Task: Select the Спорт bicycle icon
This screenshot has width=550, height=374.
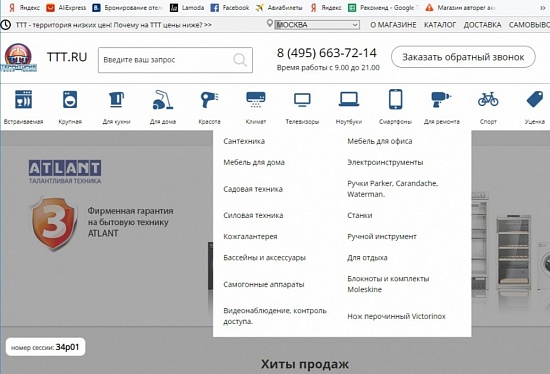Action: [488, 99]
